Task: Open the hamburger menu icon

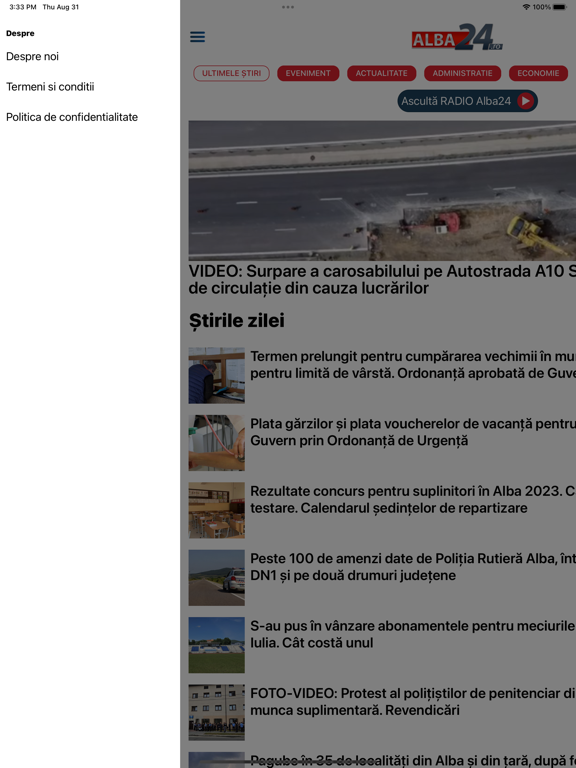Action: click(197, 37)
